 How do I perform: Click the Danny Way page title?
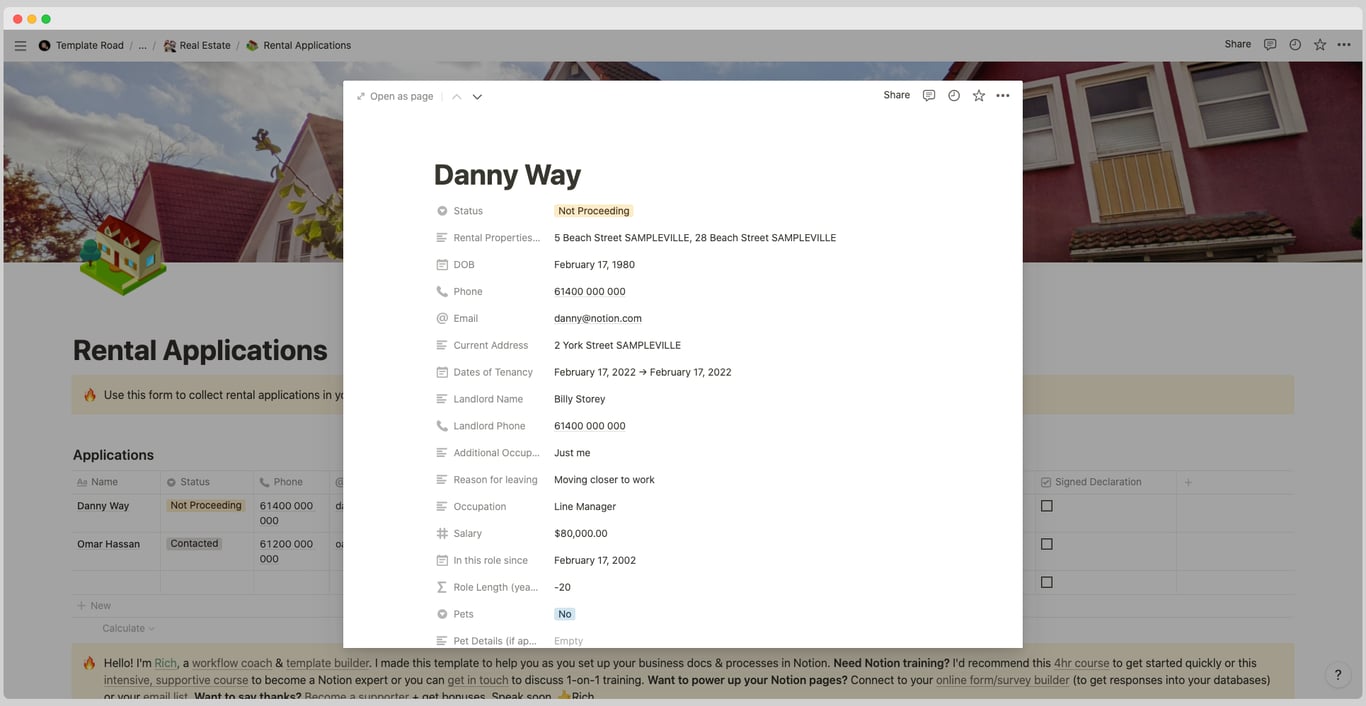(x=507, y=175)
